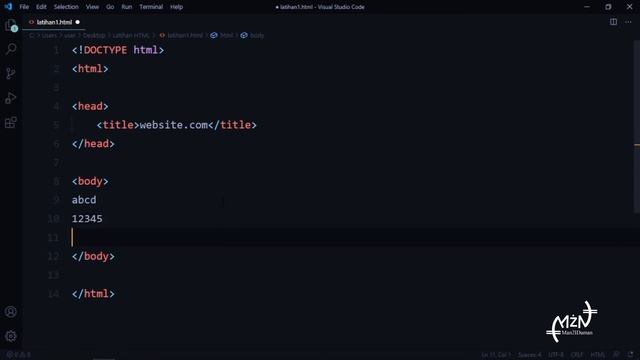640x360 pixels.
Task: Click line number 14 in the gutter
Action: (53, 294)
